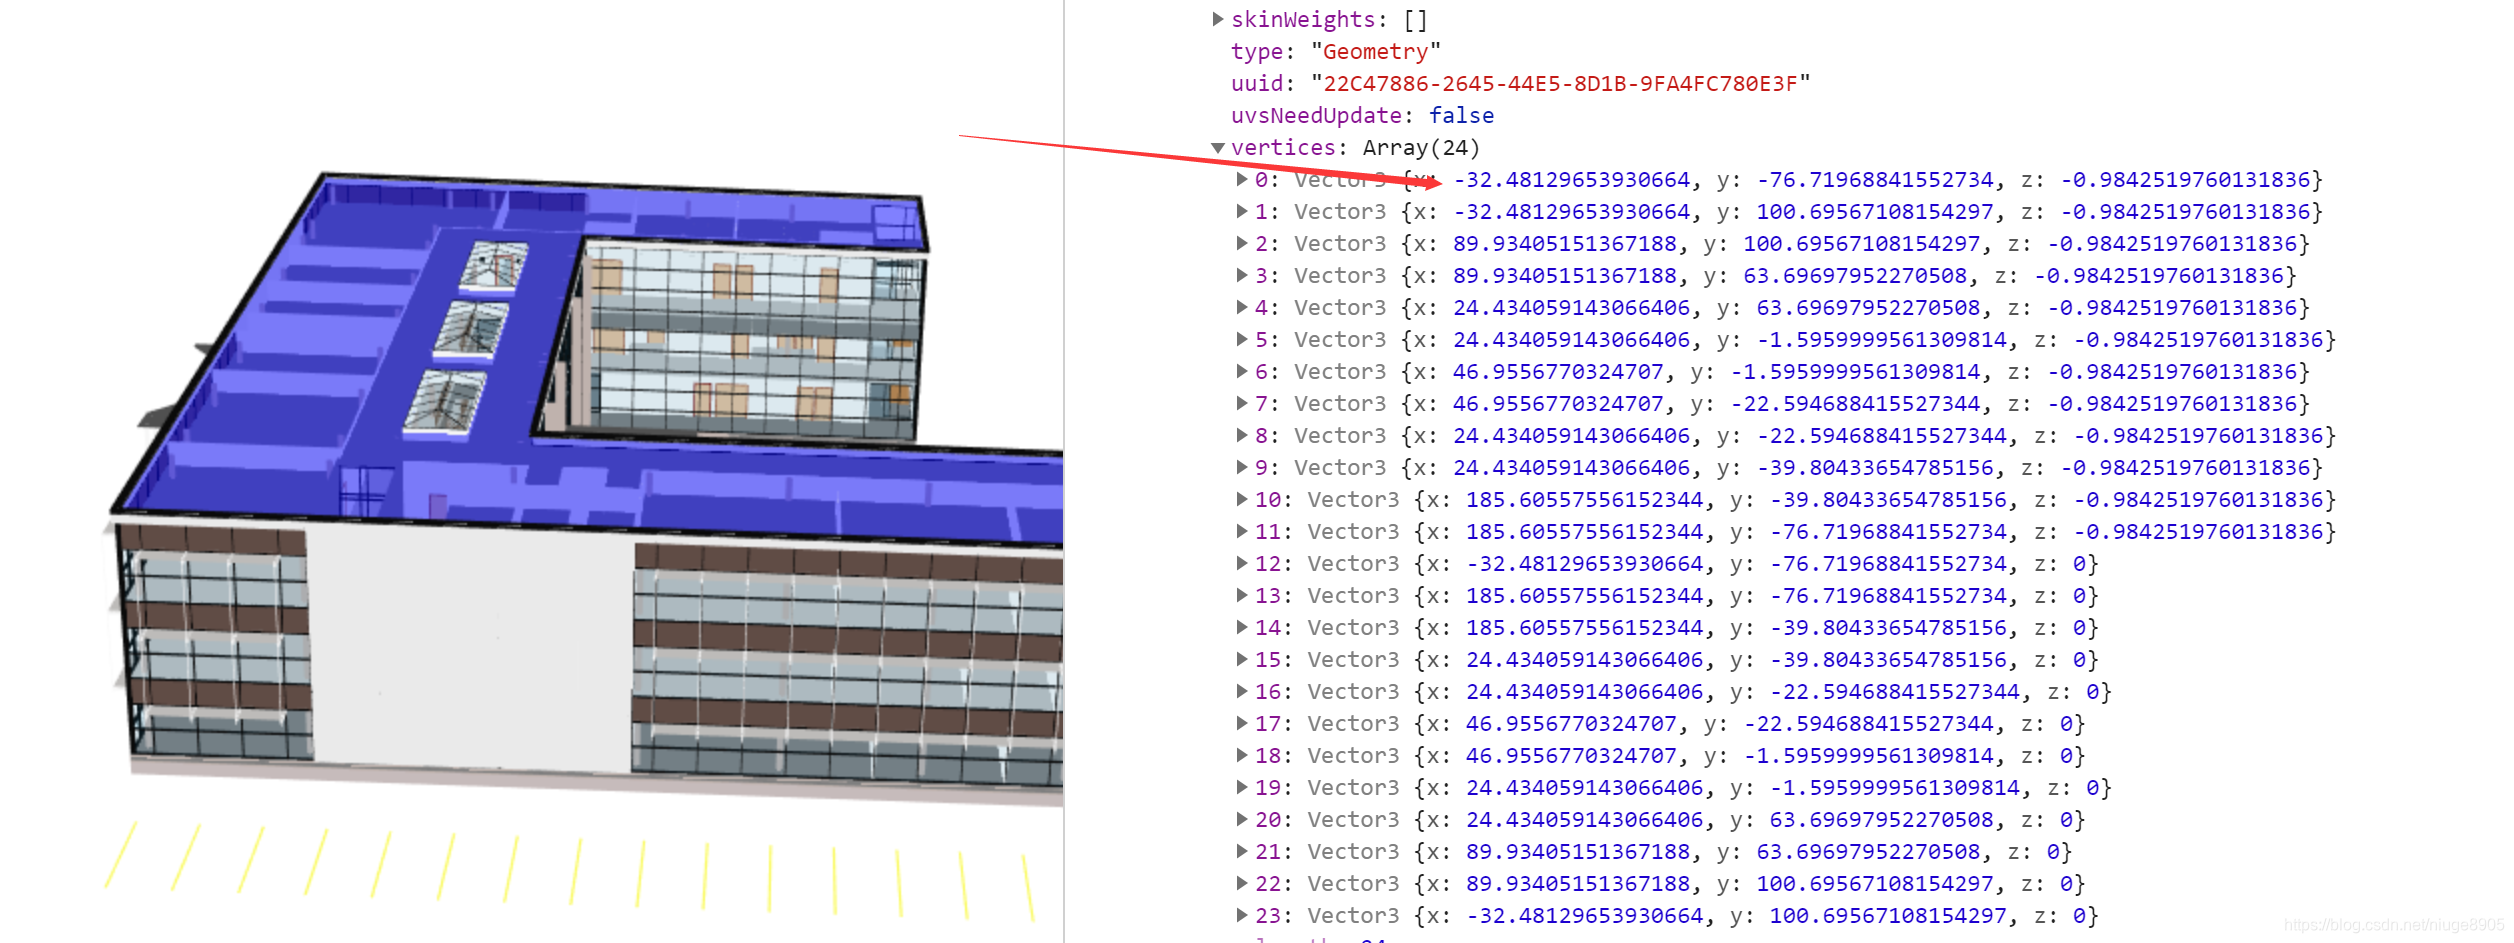Expand vertex 7 Vector3 entry

click(1242, 404)
